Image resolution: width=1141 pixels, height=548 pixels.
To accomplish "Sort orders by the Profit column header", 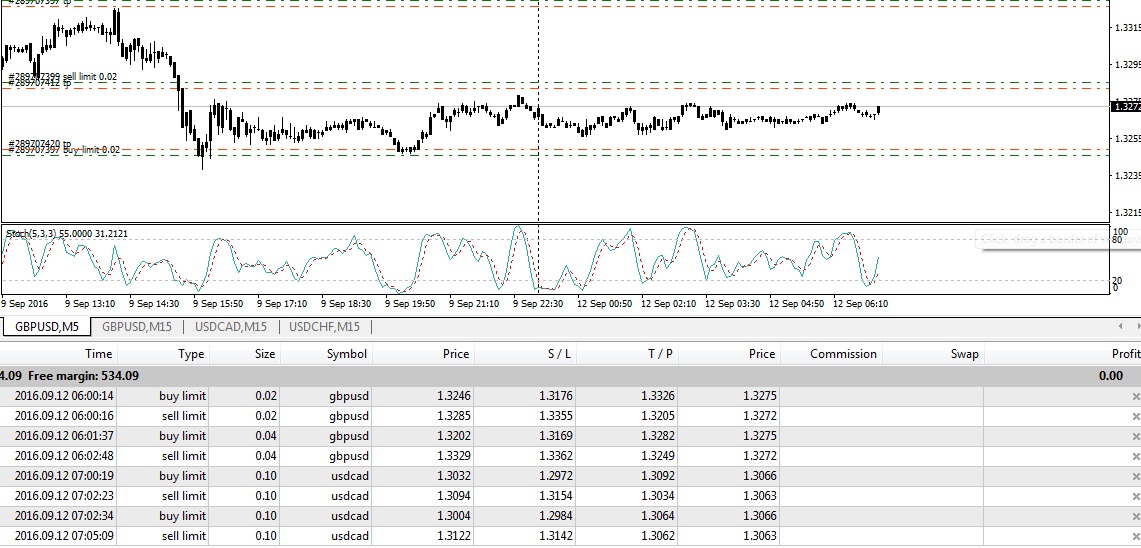I will coord(1062,354).
